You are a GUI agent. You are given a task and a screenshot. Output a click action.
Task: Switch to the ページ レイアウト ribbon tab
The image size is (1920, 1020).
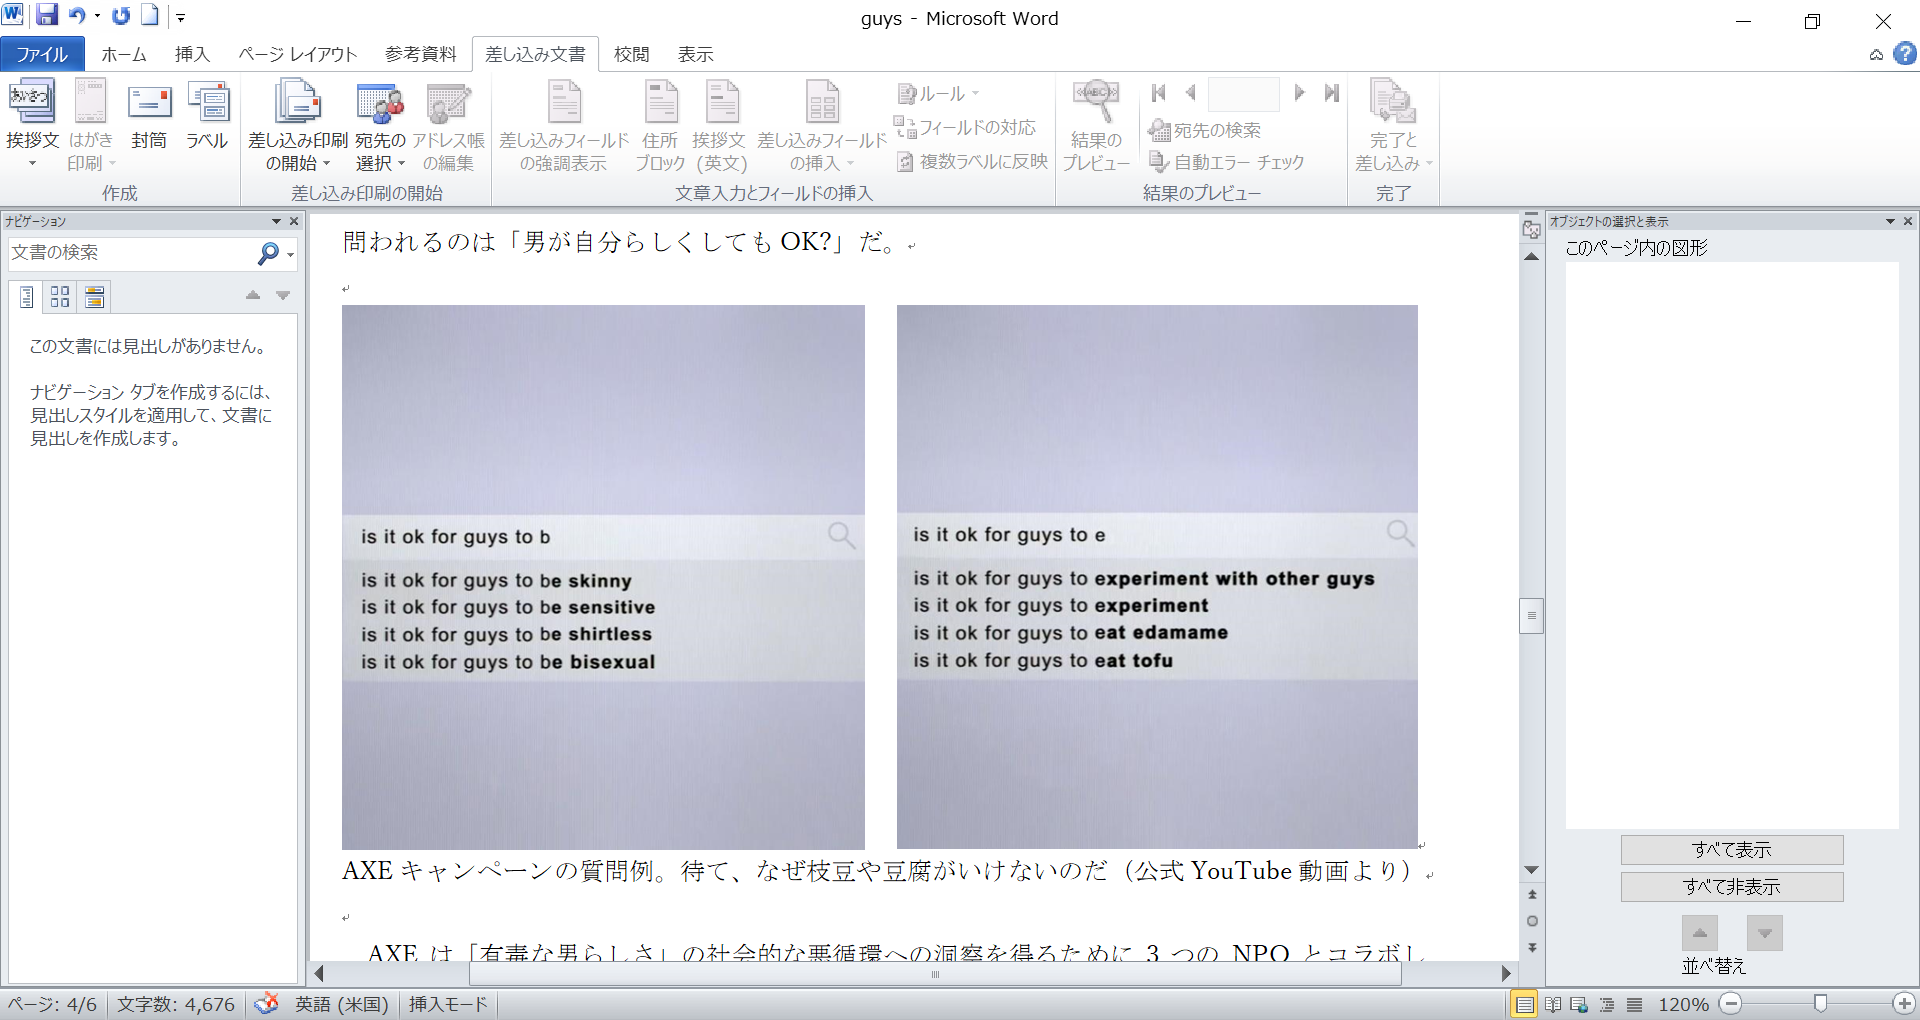click(297, 54)
